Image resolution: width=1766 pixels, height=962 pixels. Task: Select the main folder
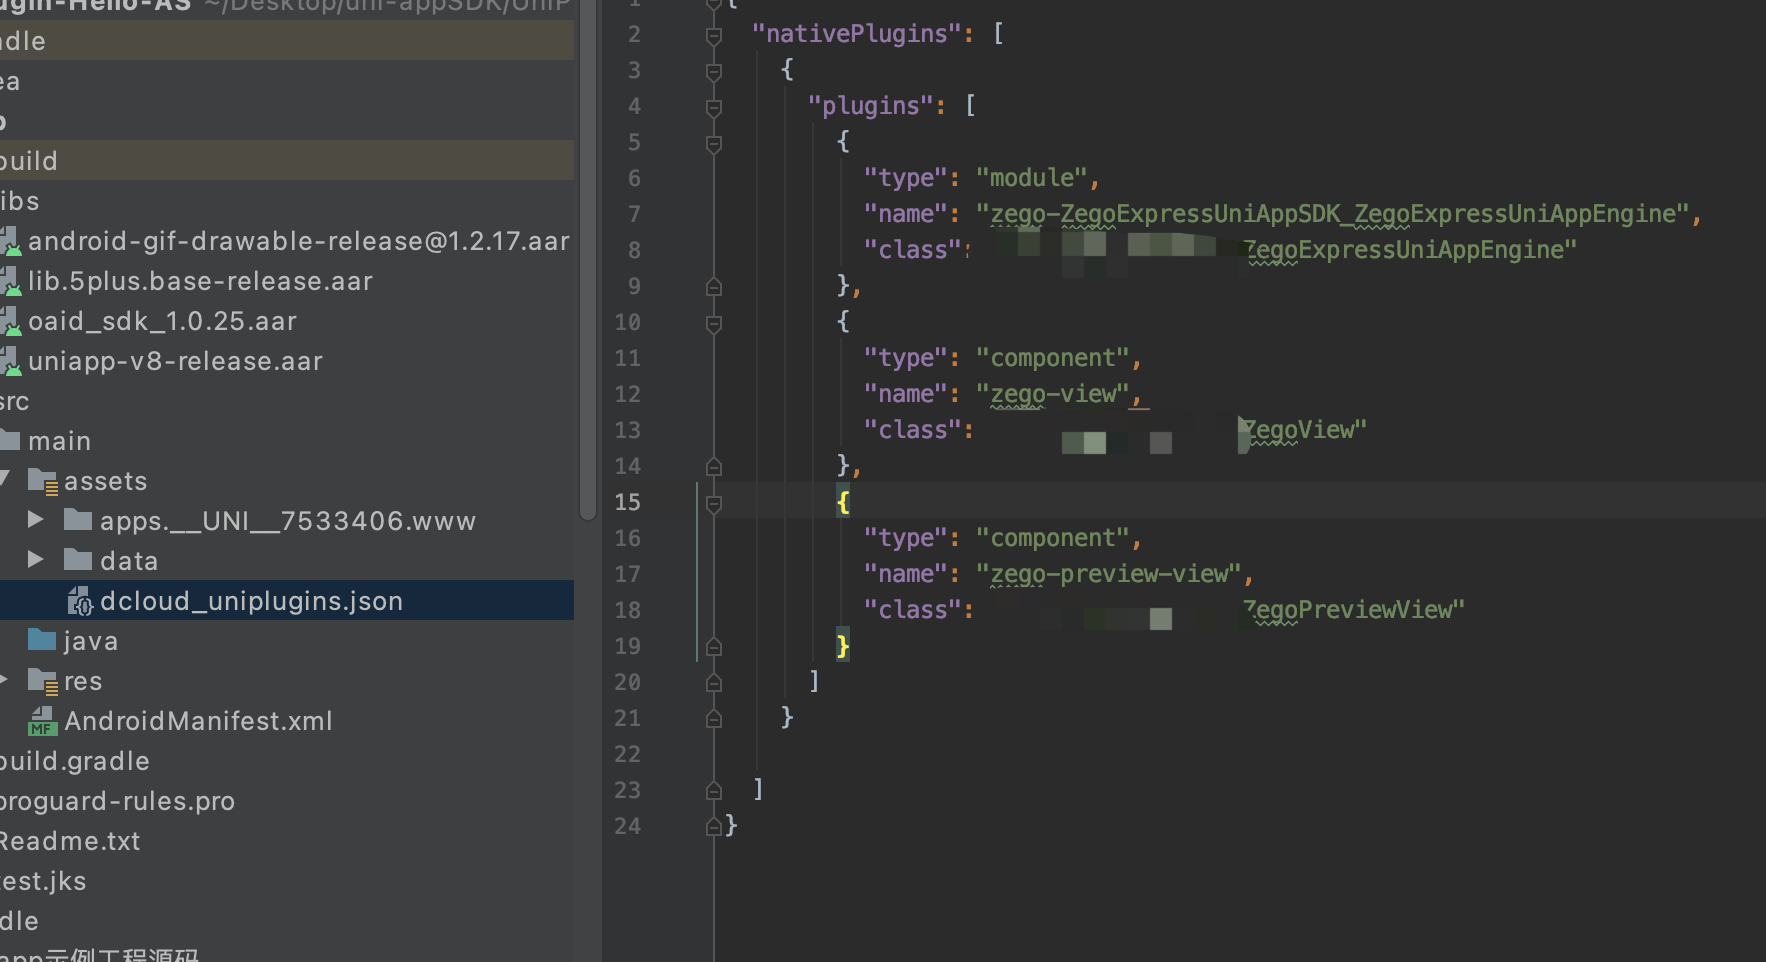59,441
